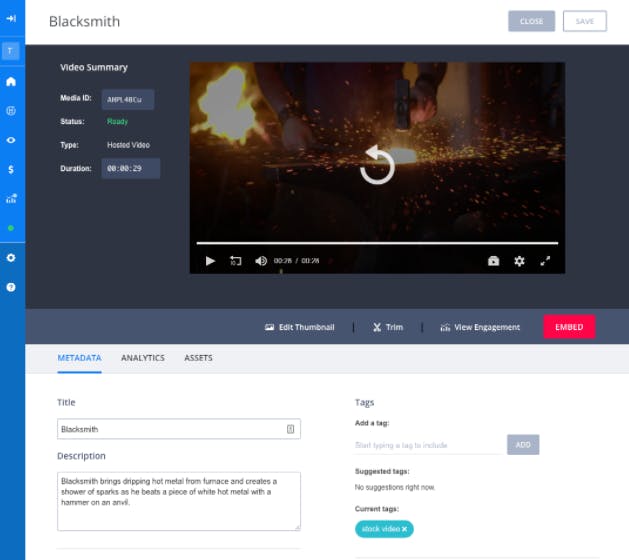
Task: Click the green status dot in sidebar
Action: (x=11, y=228)
